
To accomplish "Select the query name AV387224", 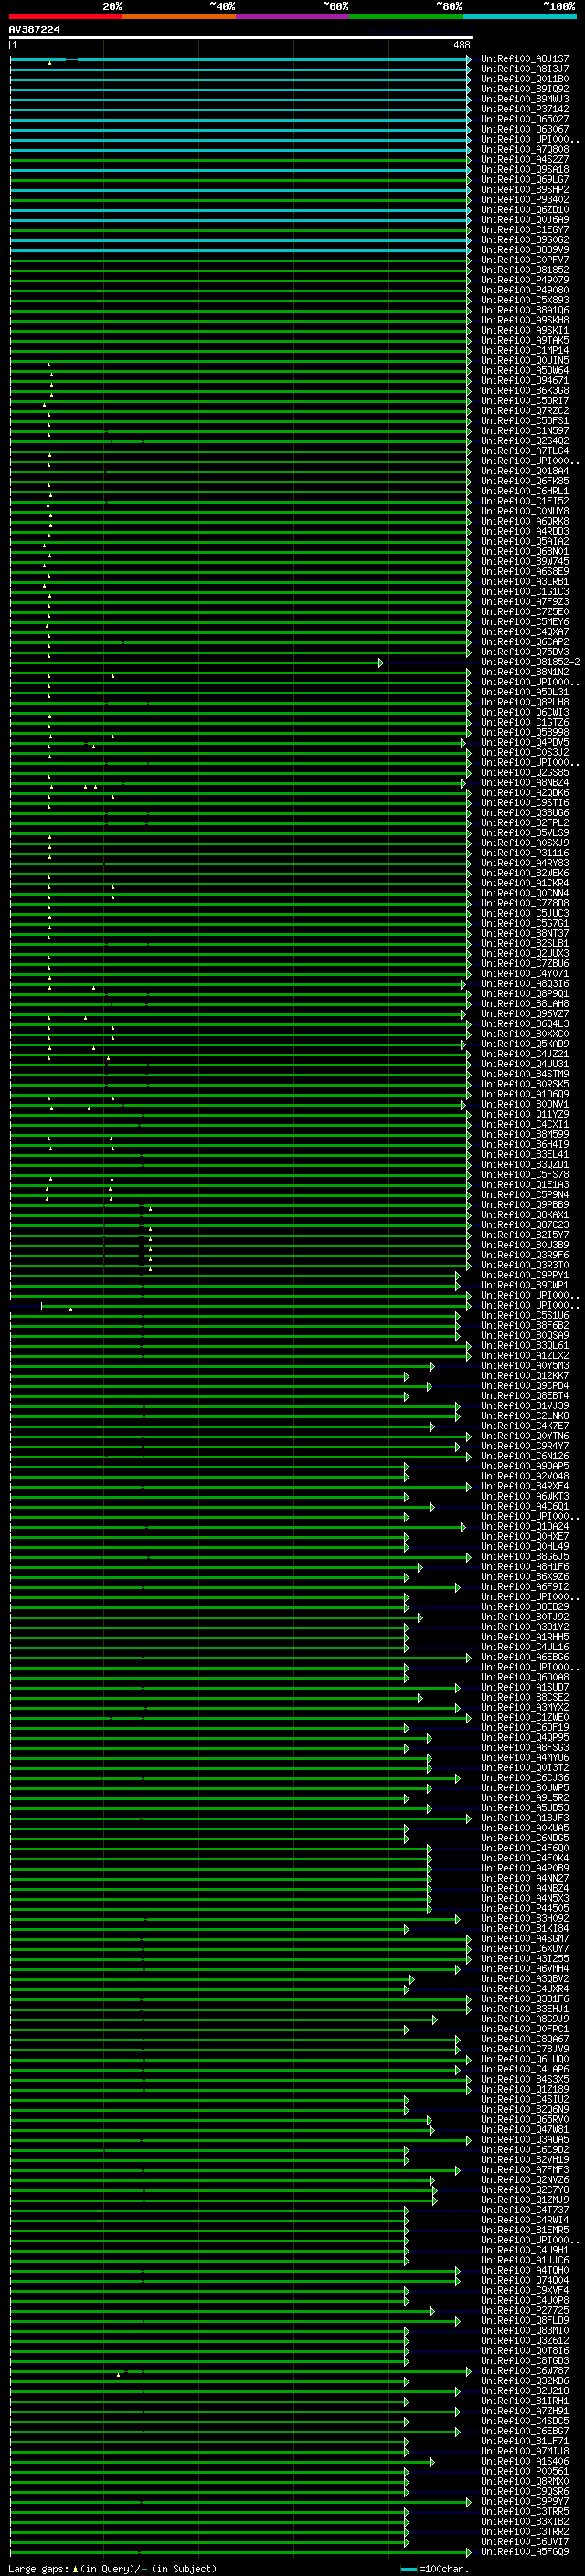I will [34, 29].
